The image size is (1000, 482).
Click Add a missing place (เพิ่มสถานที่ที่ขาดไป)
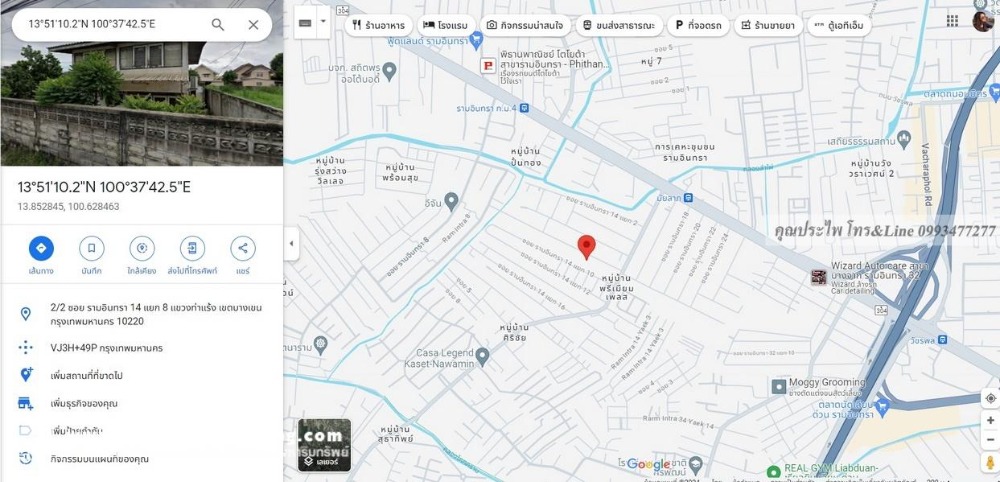tap(87, 374)
